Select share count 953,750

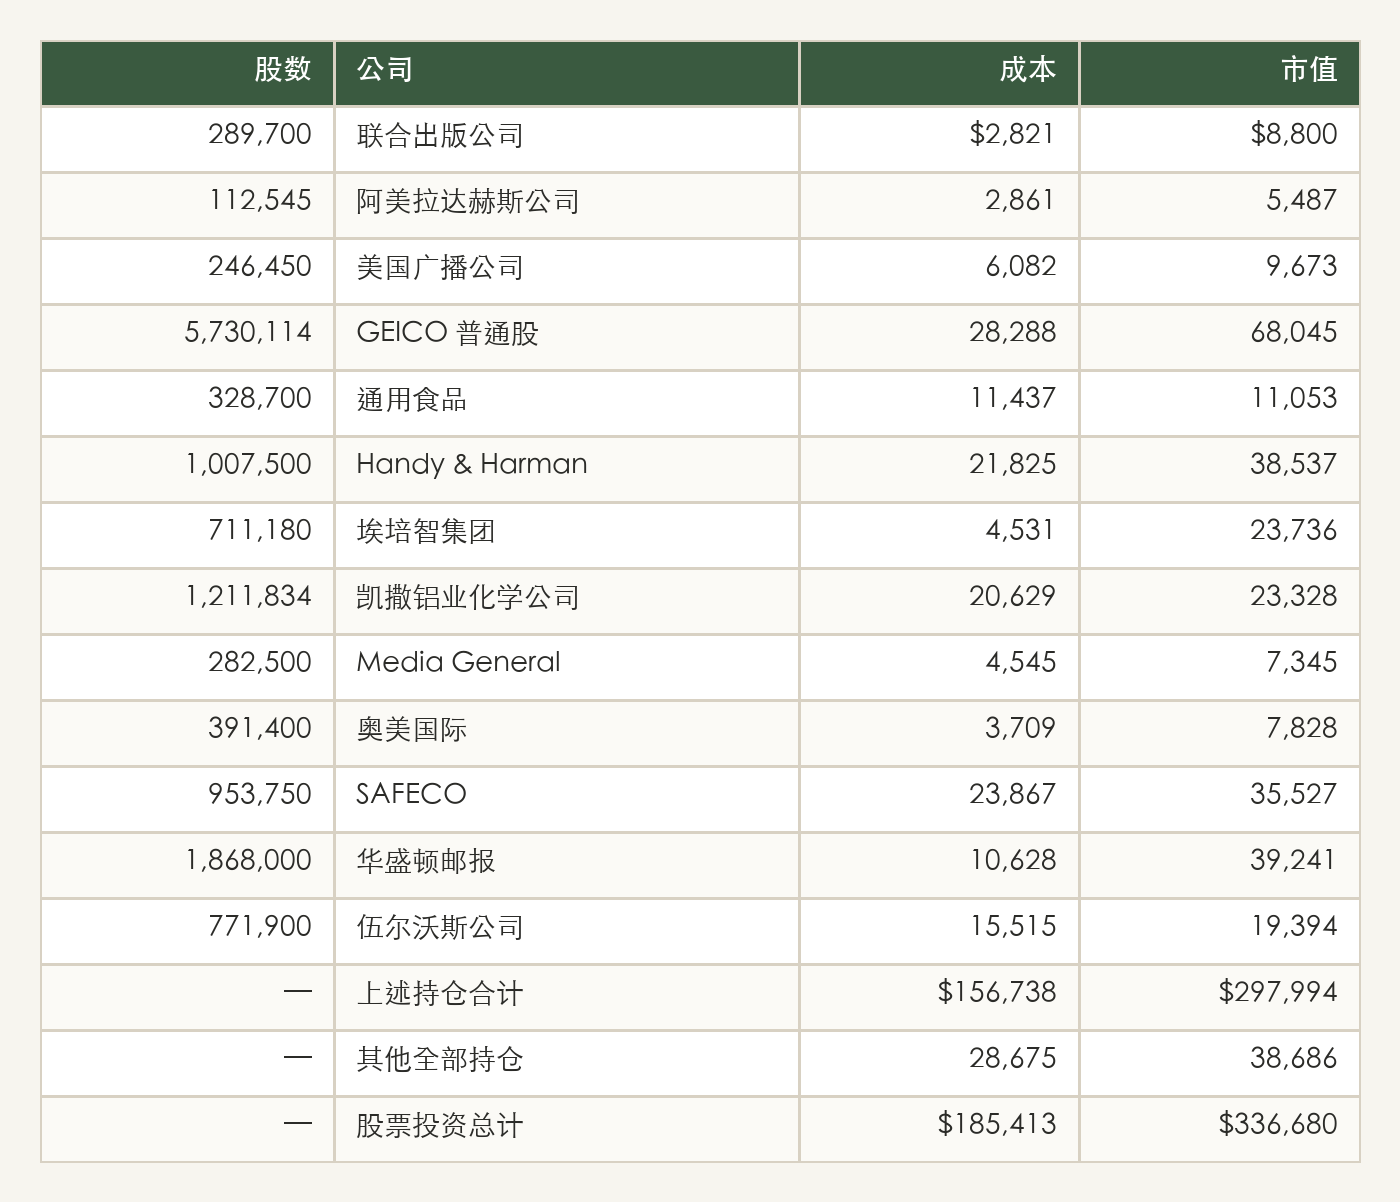260,795
